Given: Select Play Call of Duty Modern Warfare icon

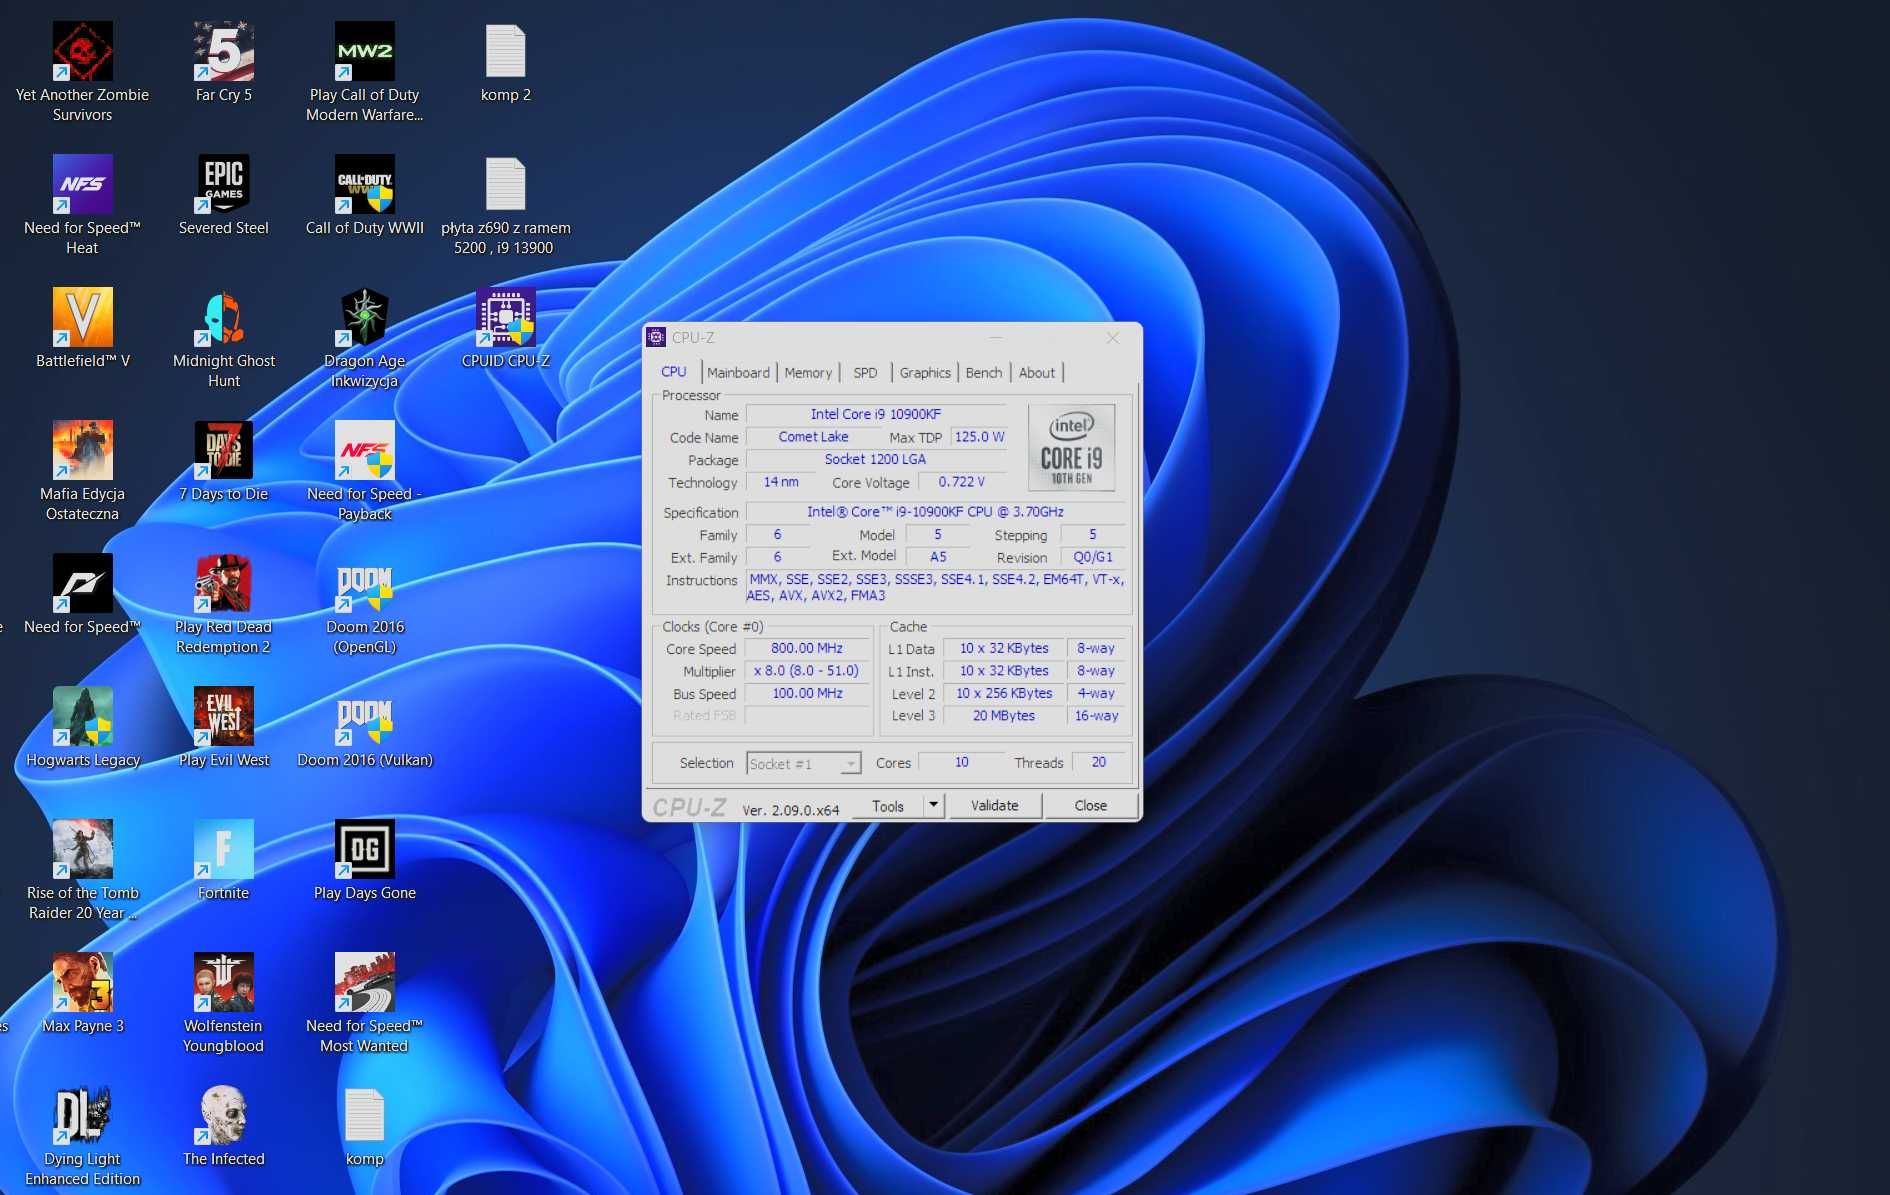Looking at the screenshot, I should [365, 72].
